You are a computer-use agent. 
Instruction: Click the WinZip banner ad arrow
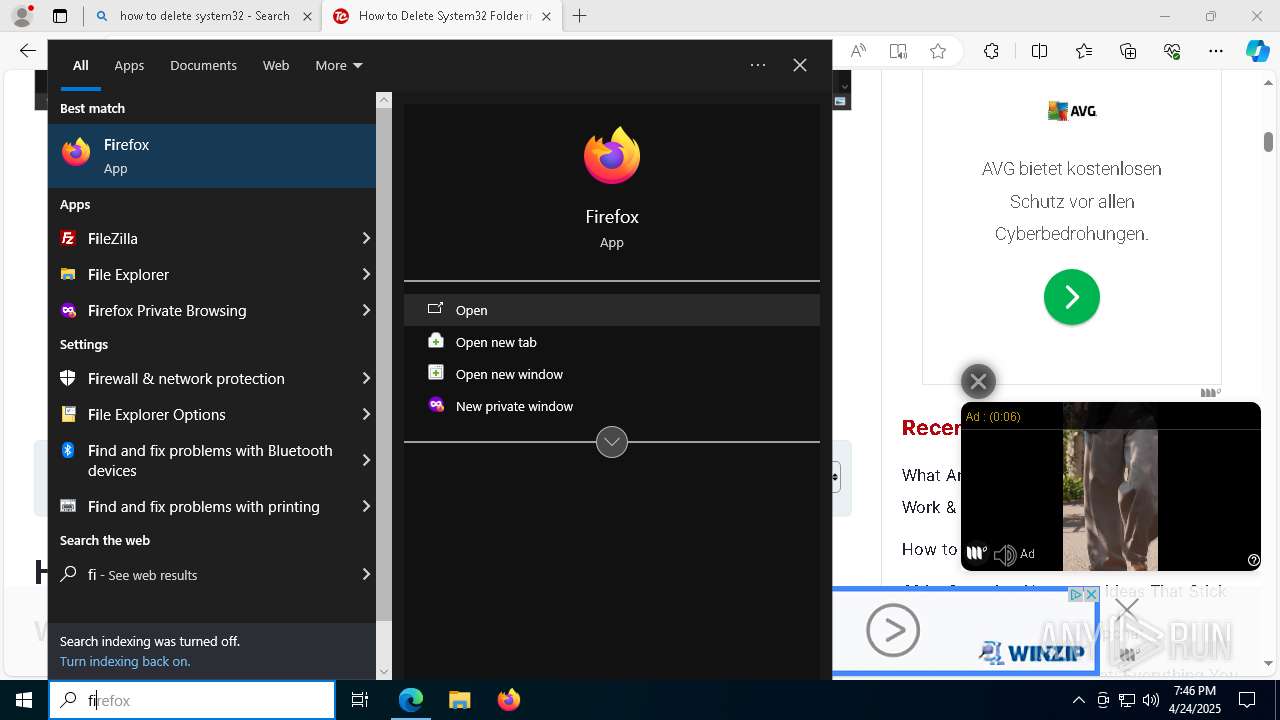893,630
